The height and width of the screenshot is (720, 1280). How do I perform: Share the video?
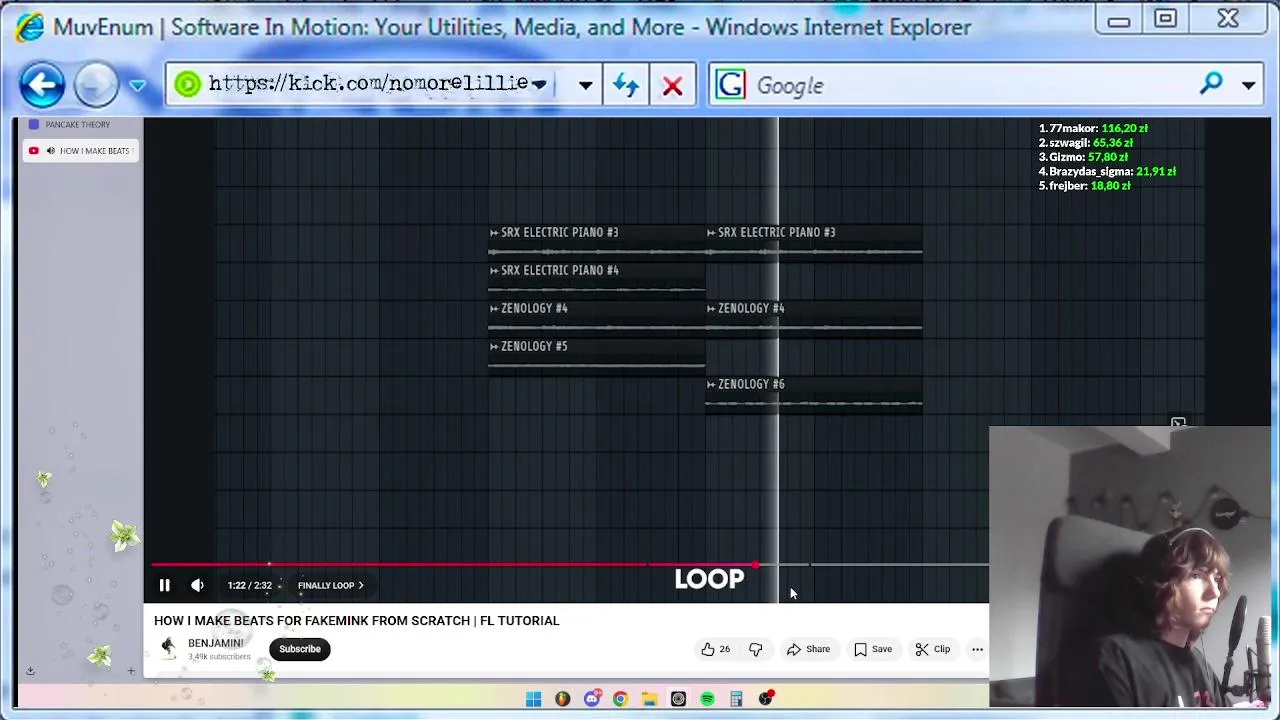(808, 649)
